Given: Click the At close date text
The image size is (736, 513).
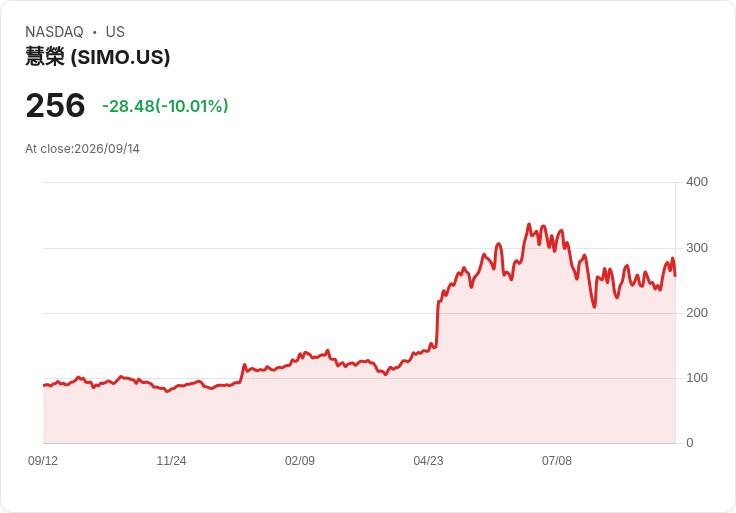Looking at the screenshot, I should pyautogui.click(x=83, y=149).
